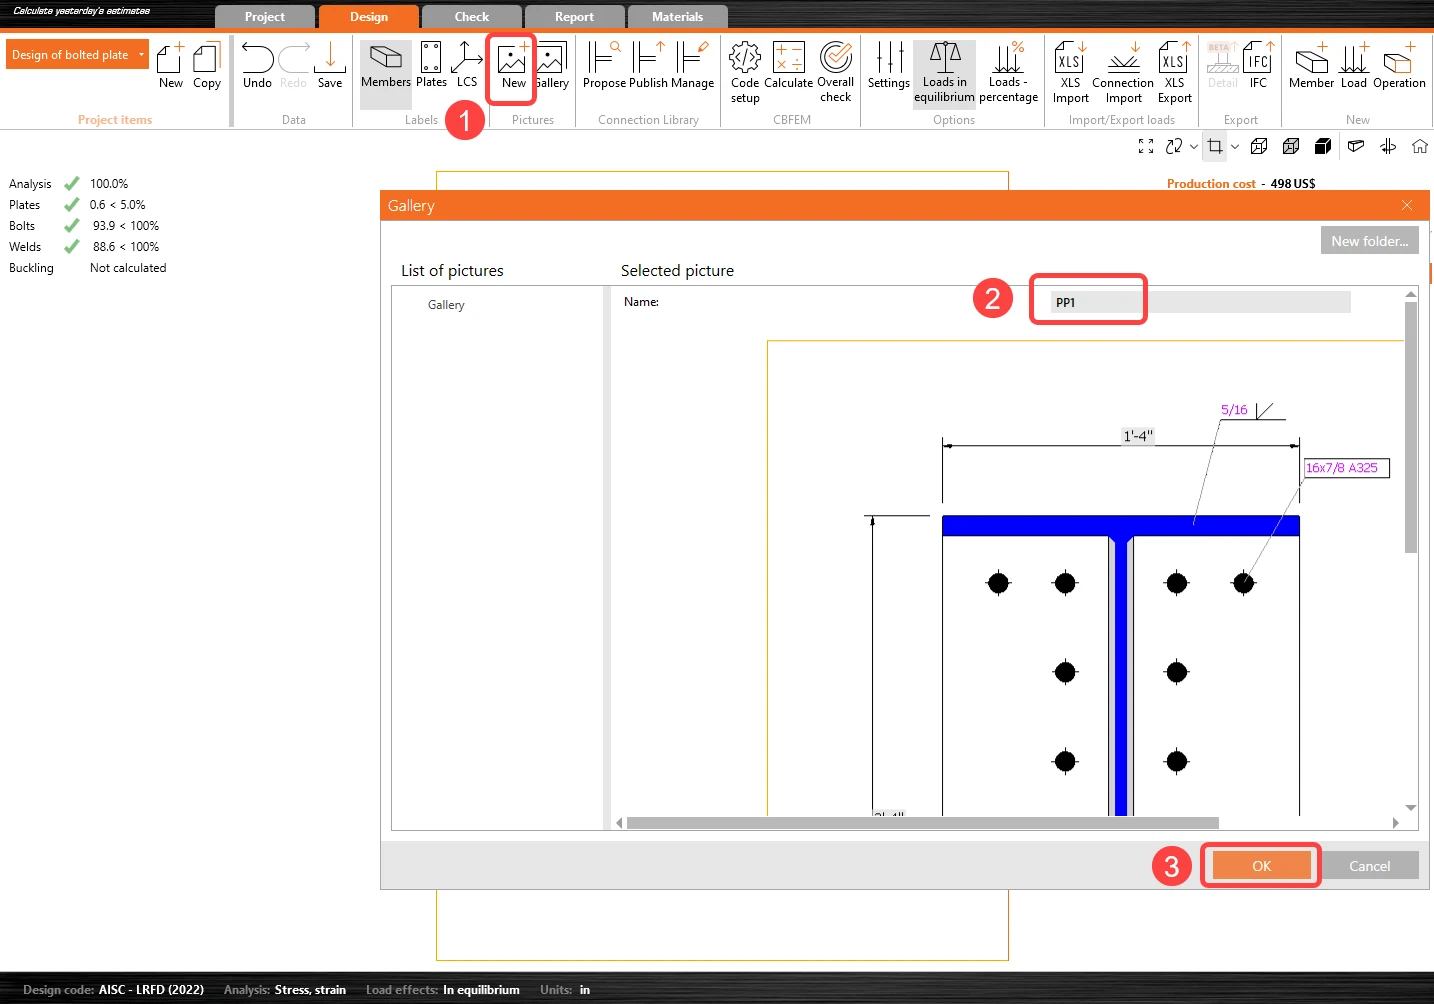Click the New folder button
The image size is (1434, 1004).
tap(1369, 241)
